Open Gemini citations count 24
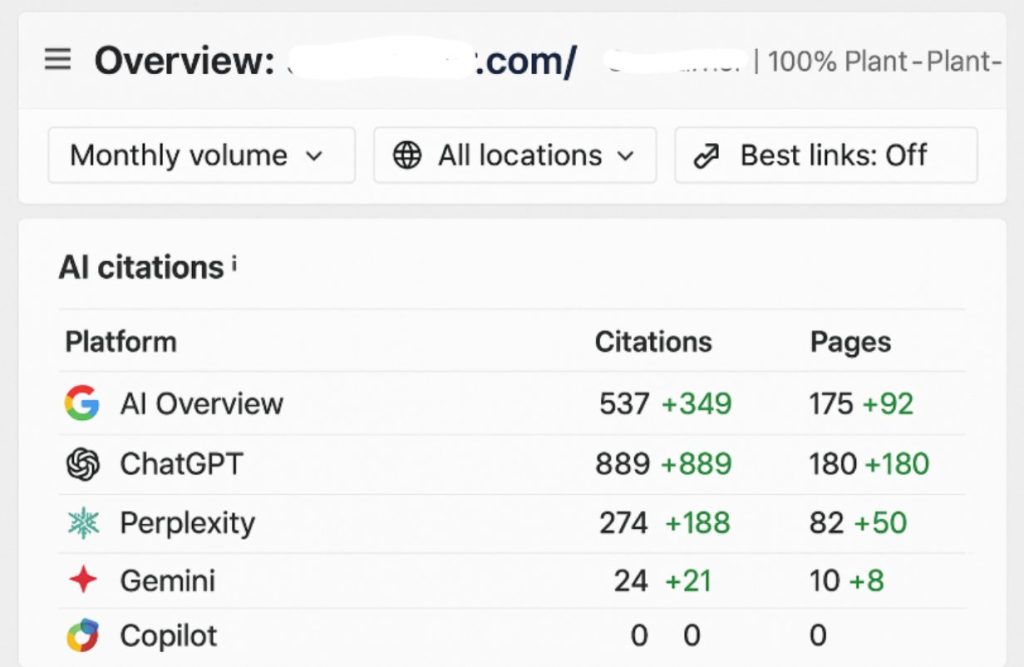The image size is (1024, 667). [631, 580]
